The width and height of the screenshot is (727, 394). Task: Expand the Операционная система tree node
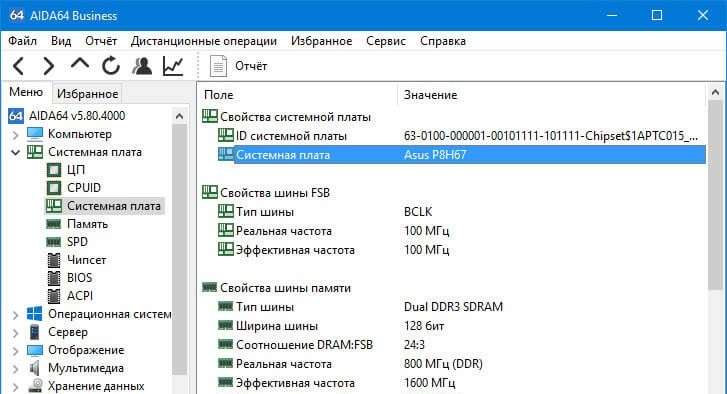tap(15, 315)
